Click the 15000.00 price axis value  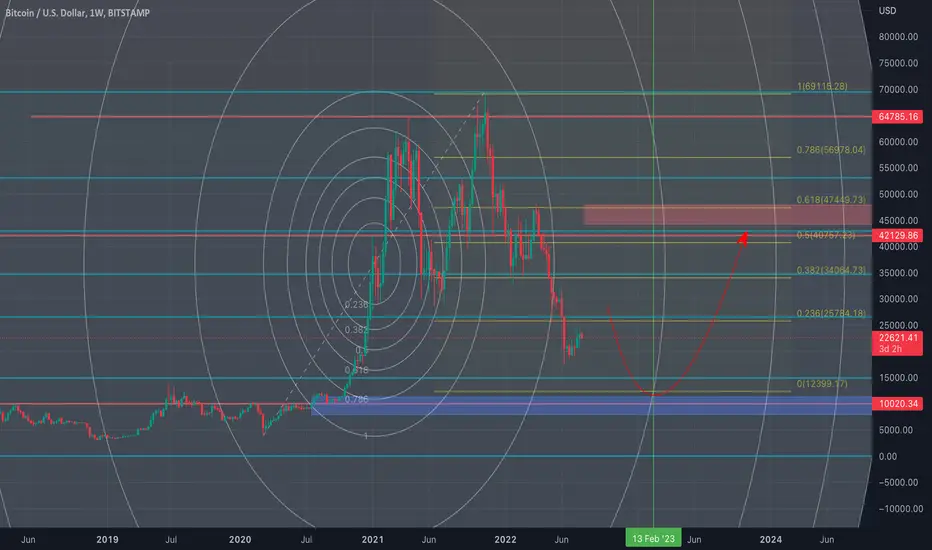tap(898, 378)
